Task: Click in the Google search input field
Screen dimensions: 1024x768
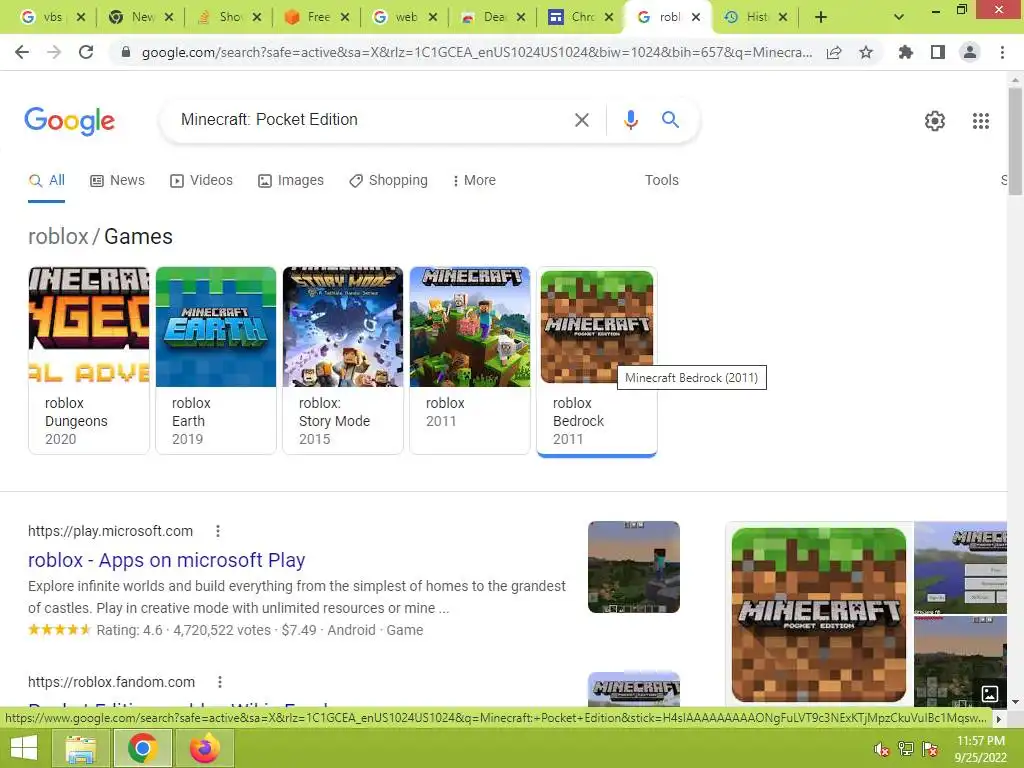Action: [x=372, y=120]
